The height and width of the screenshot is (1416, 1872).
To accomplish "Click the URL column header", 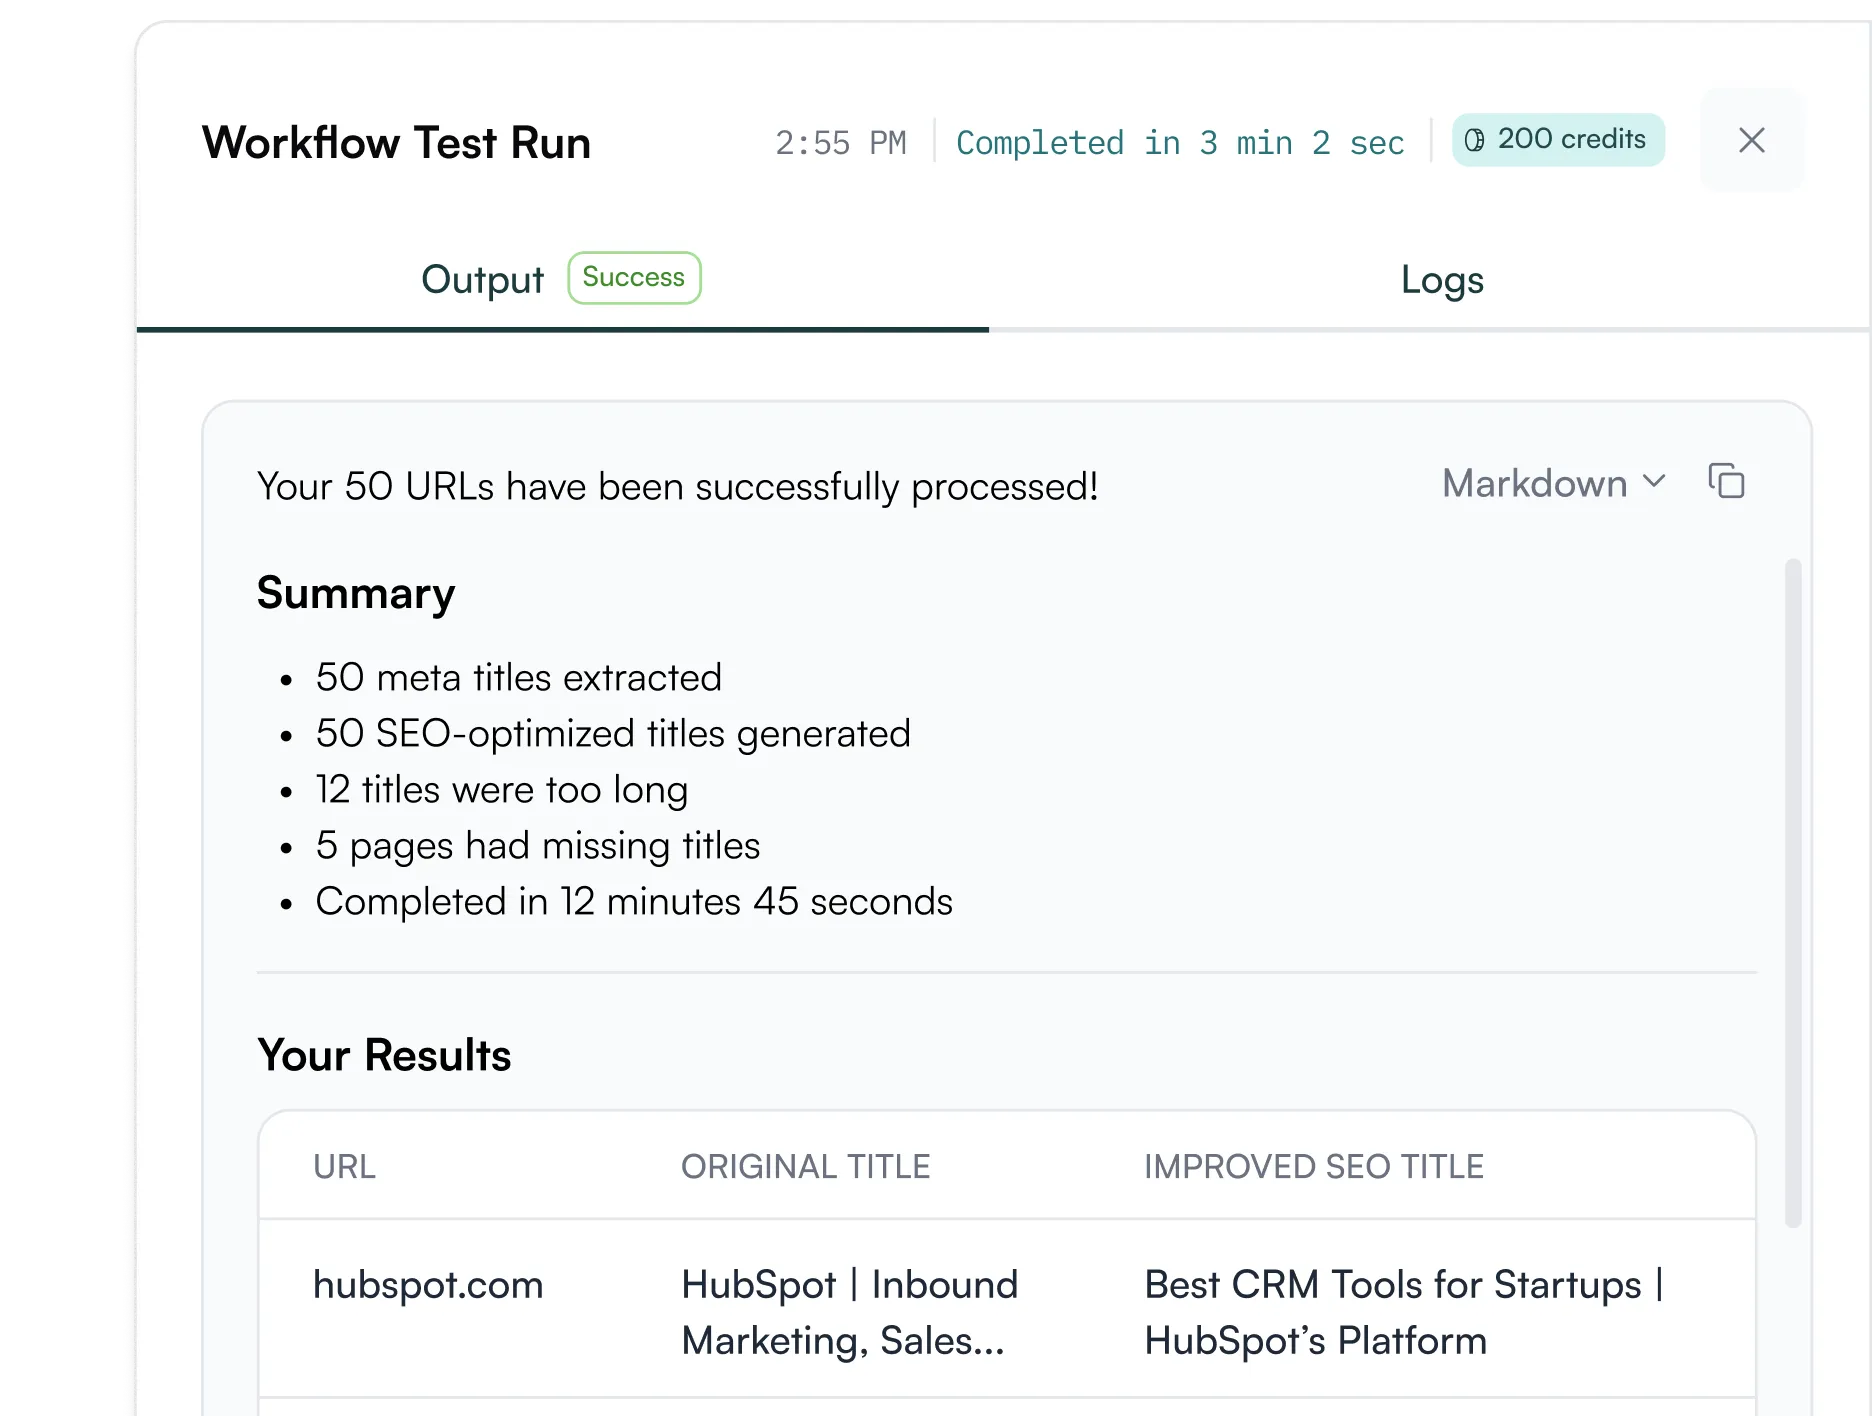I will 344,1166.
